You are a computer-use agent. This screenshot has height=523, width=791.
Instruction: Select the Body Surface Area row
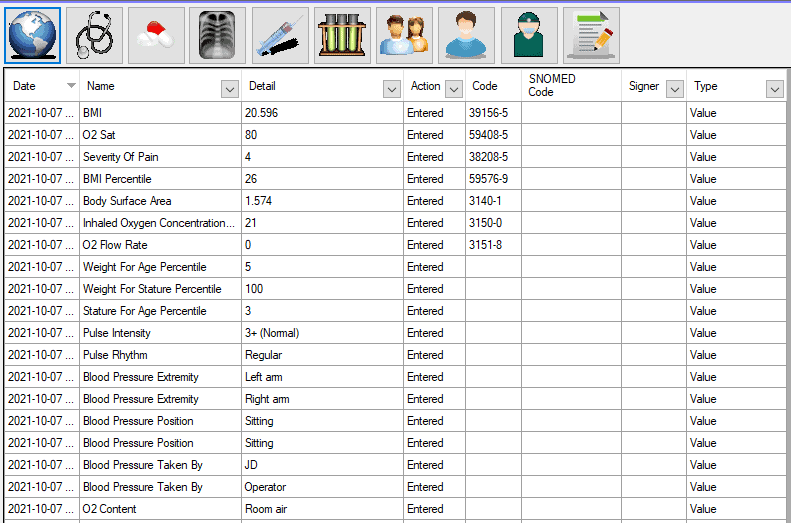pos(396,201)
